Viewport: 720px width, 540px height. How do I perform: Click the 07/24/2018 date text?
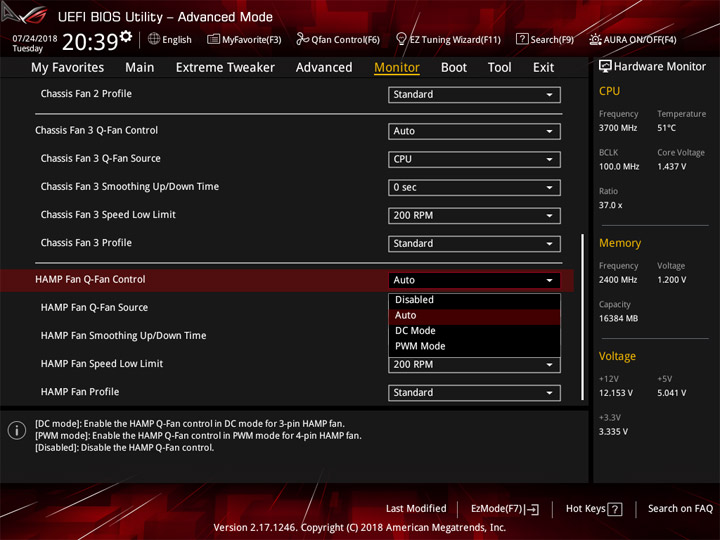(35, 38)
